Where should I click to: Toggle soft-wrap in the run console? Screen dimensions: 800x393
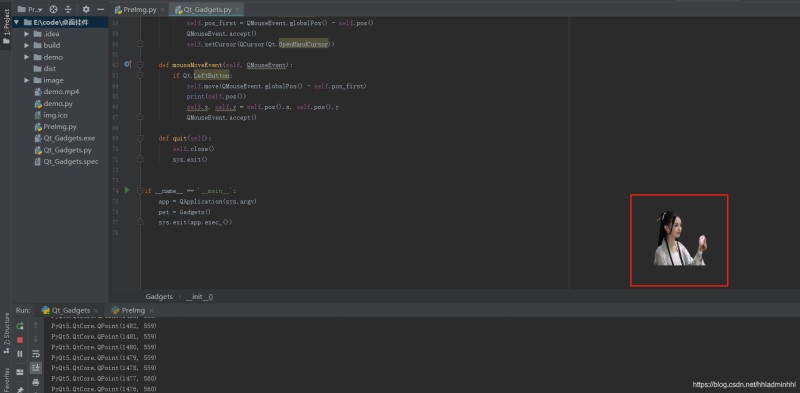coord(36,354)
